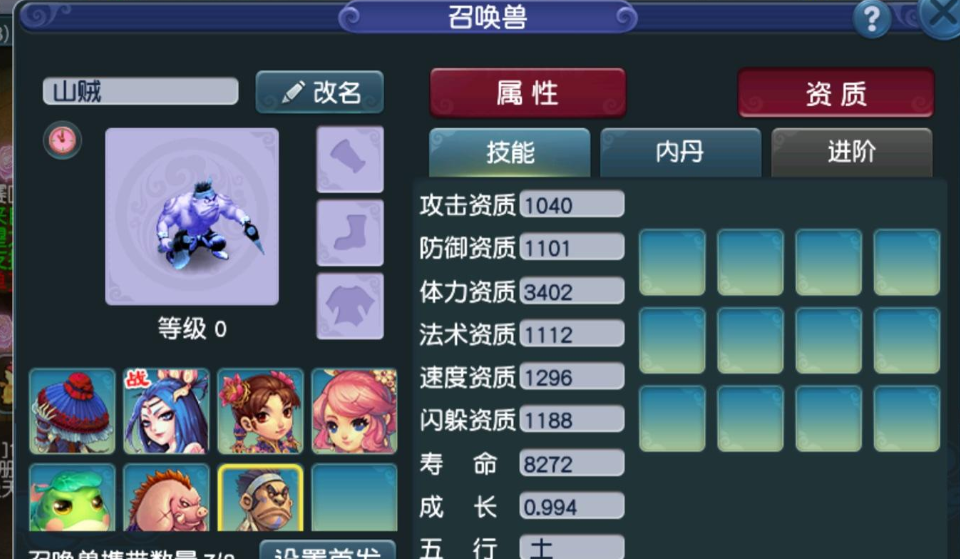960x559 pixels.
Task: Click the 属性 button
Action: 528,93
